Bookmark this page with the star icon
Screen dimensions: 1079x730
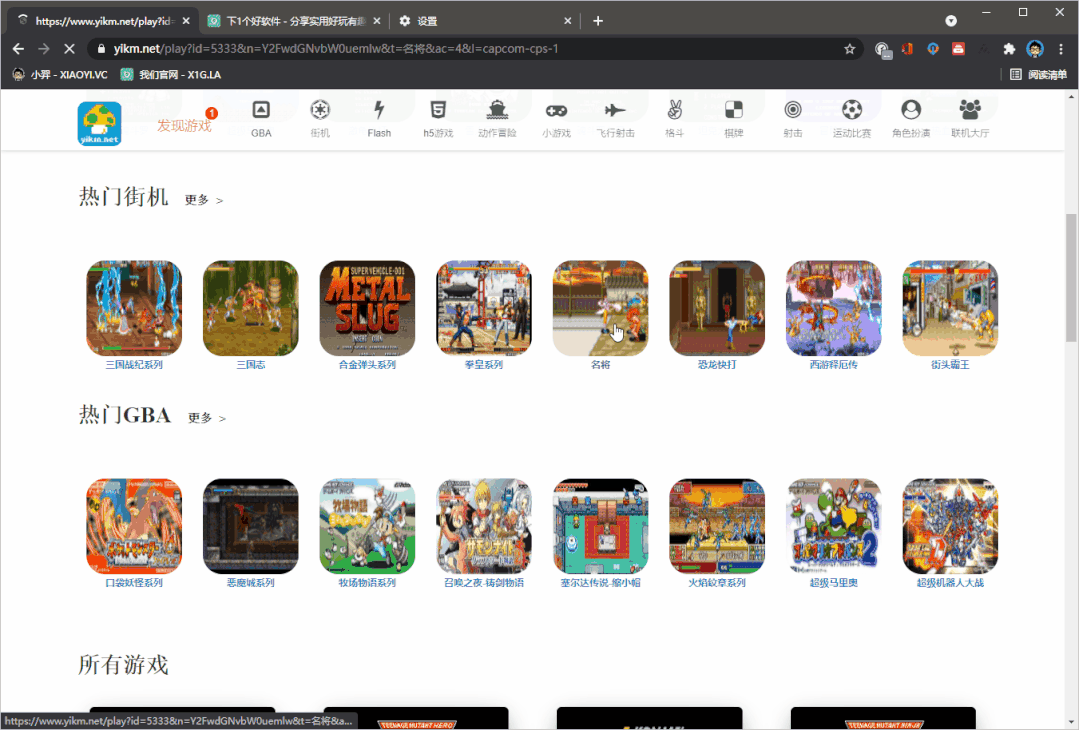click(x=850, y=48)
